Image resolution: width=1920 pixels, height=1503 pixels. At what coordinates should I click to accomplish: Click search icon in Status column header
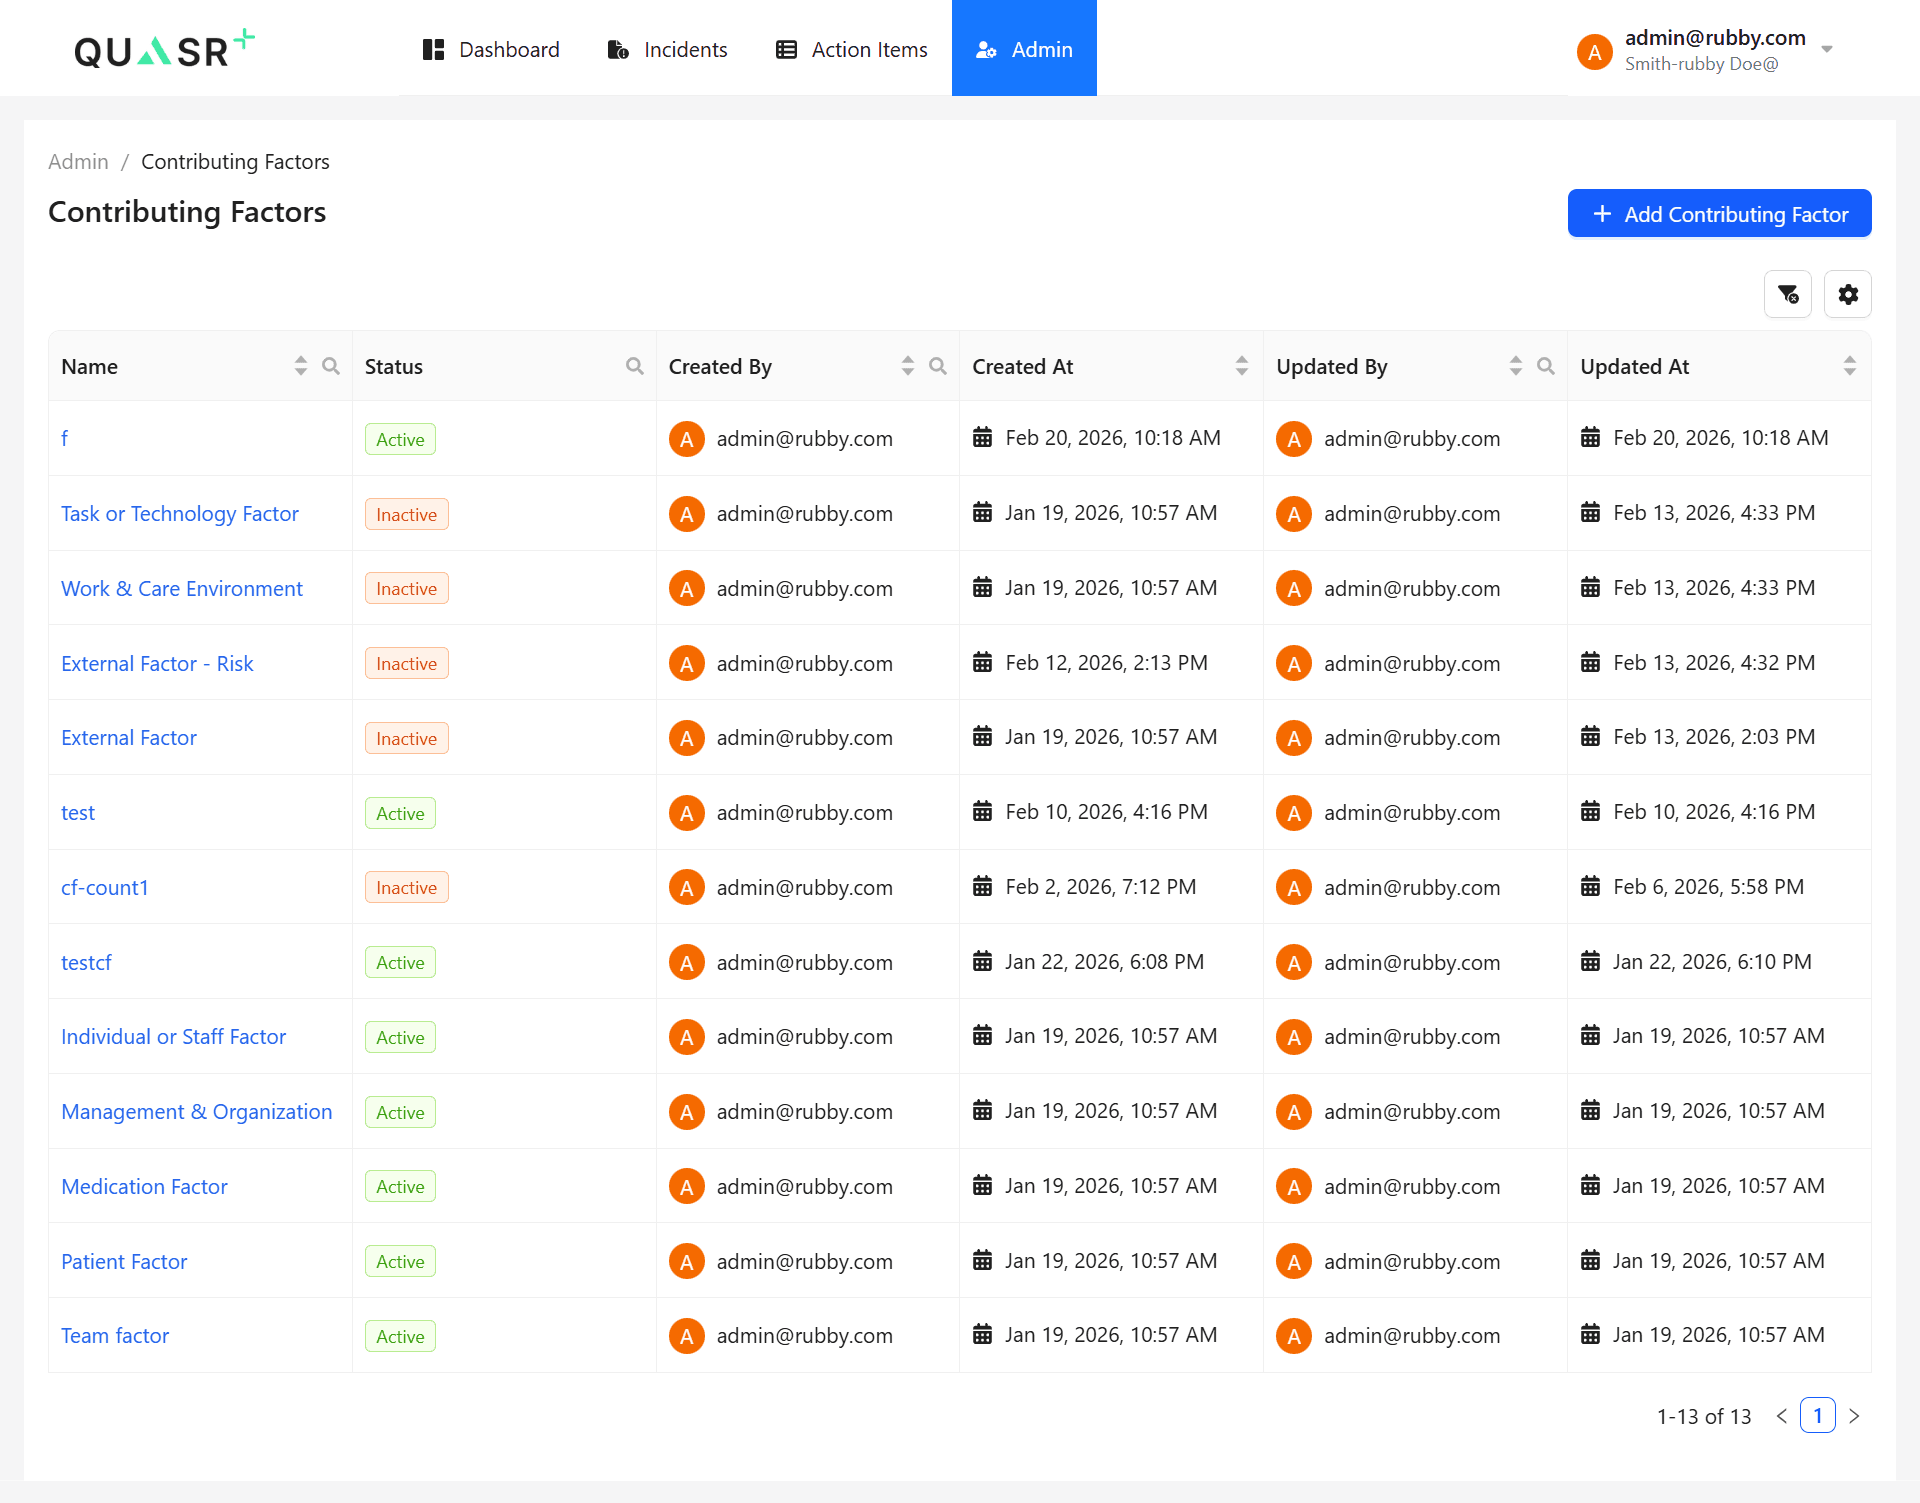(x=635, y=366)
